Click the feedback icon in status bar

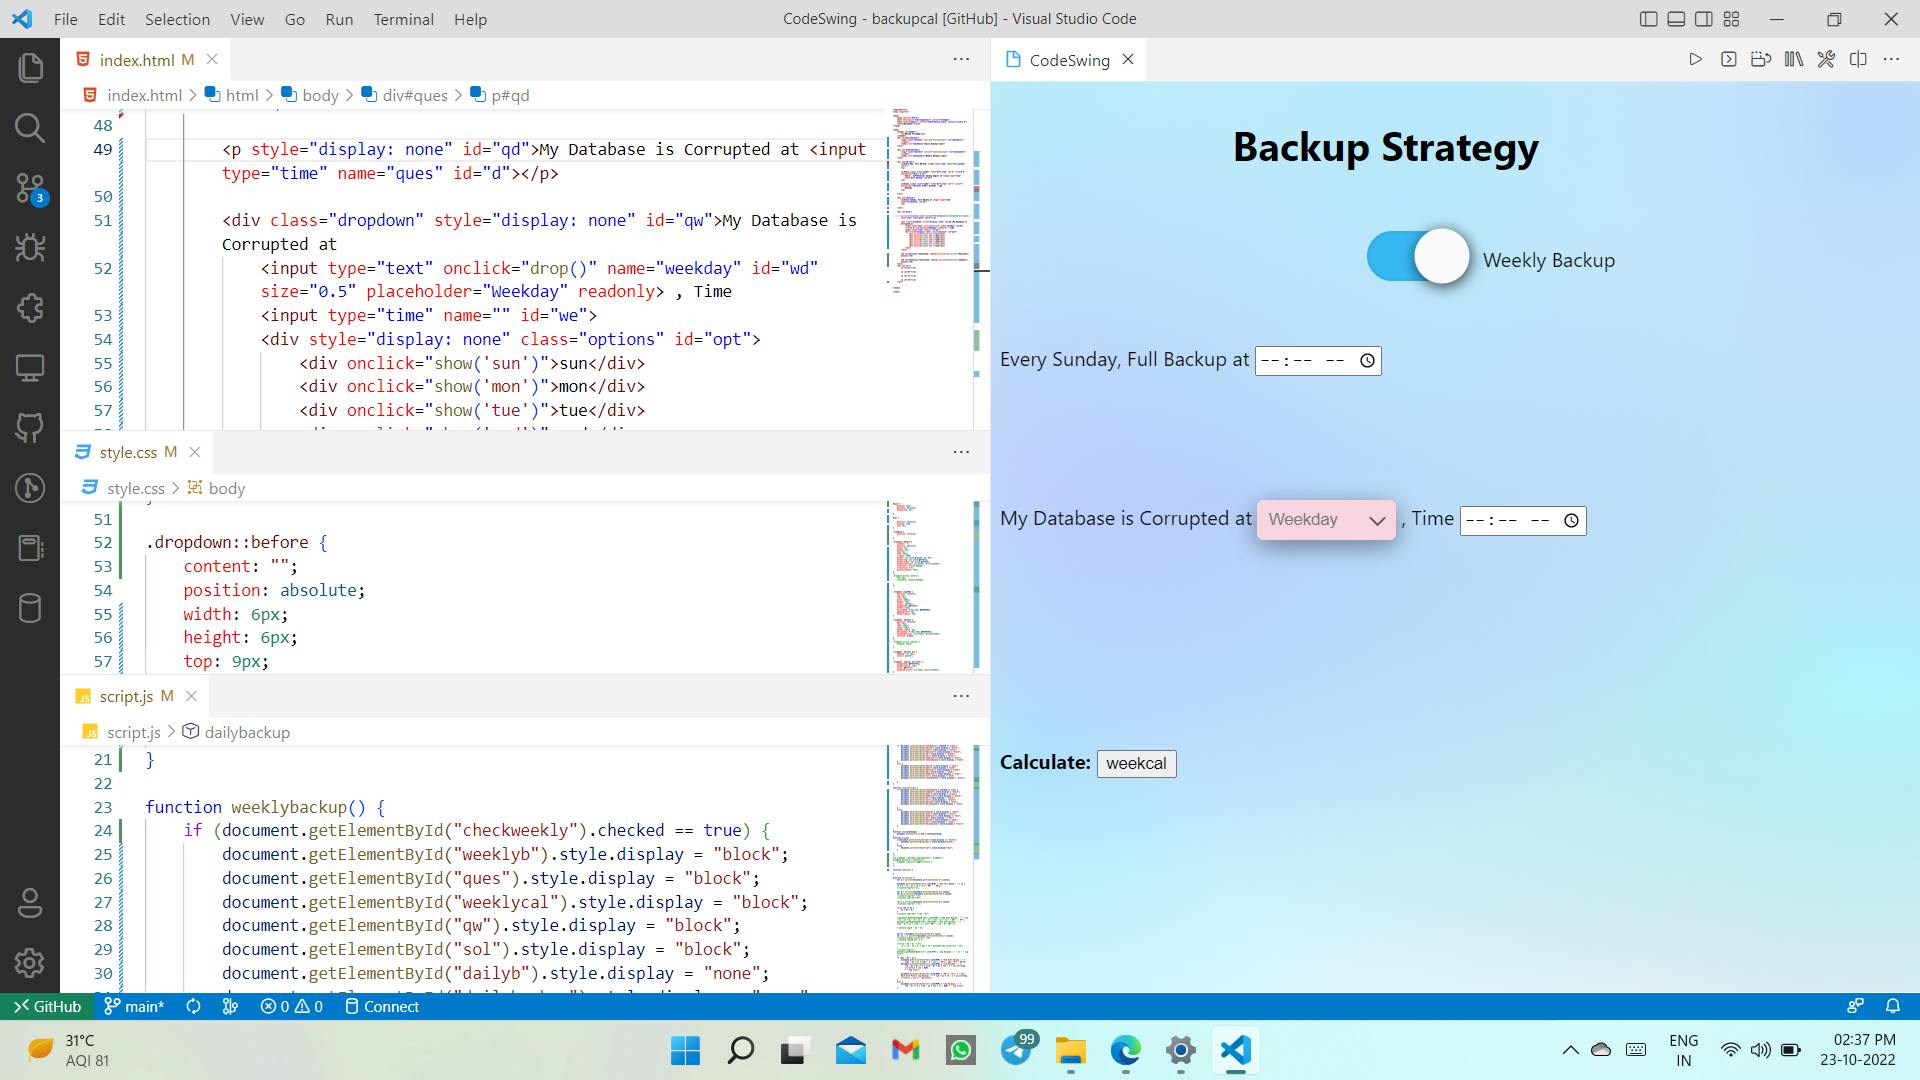tap(1856, 1007)
